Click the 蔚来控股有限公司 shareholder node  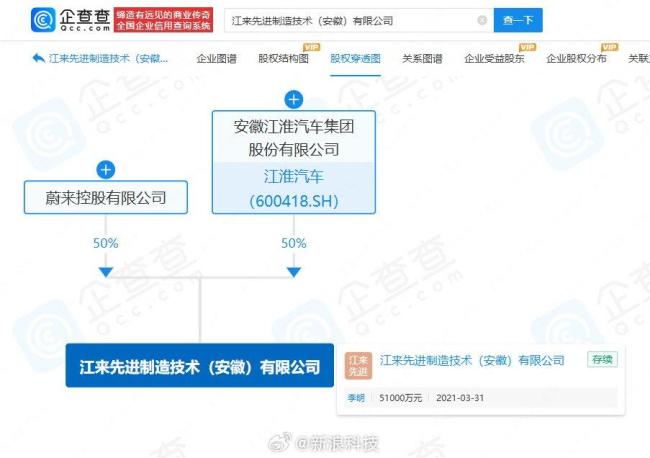click(106, 197)
